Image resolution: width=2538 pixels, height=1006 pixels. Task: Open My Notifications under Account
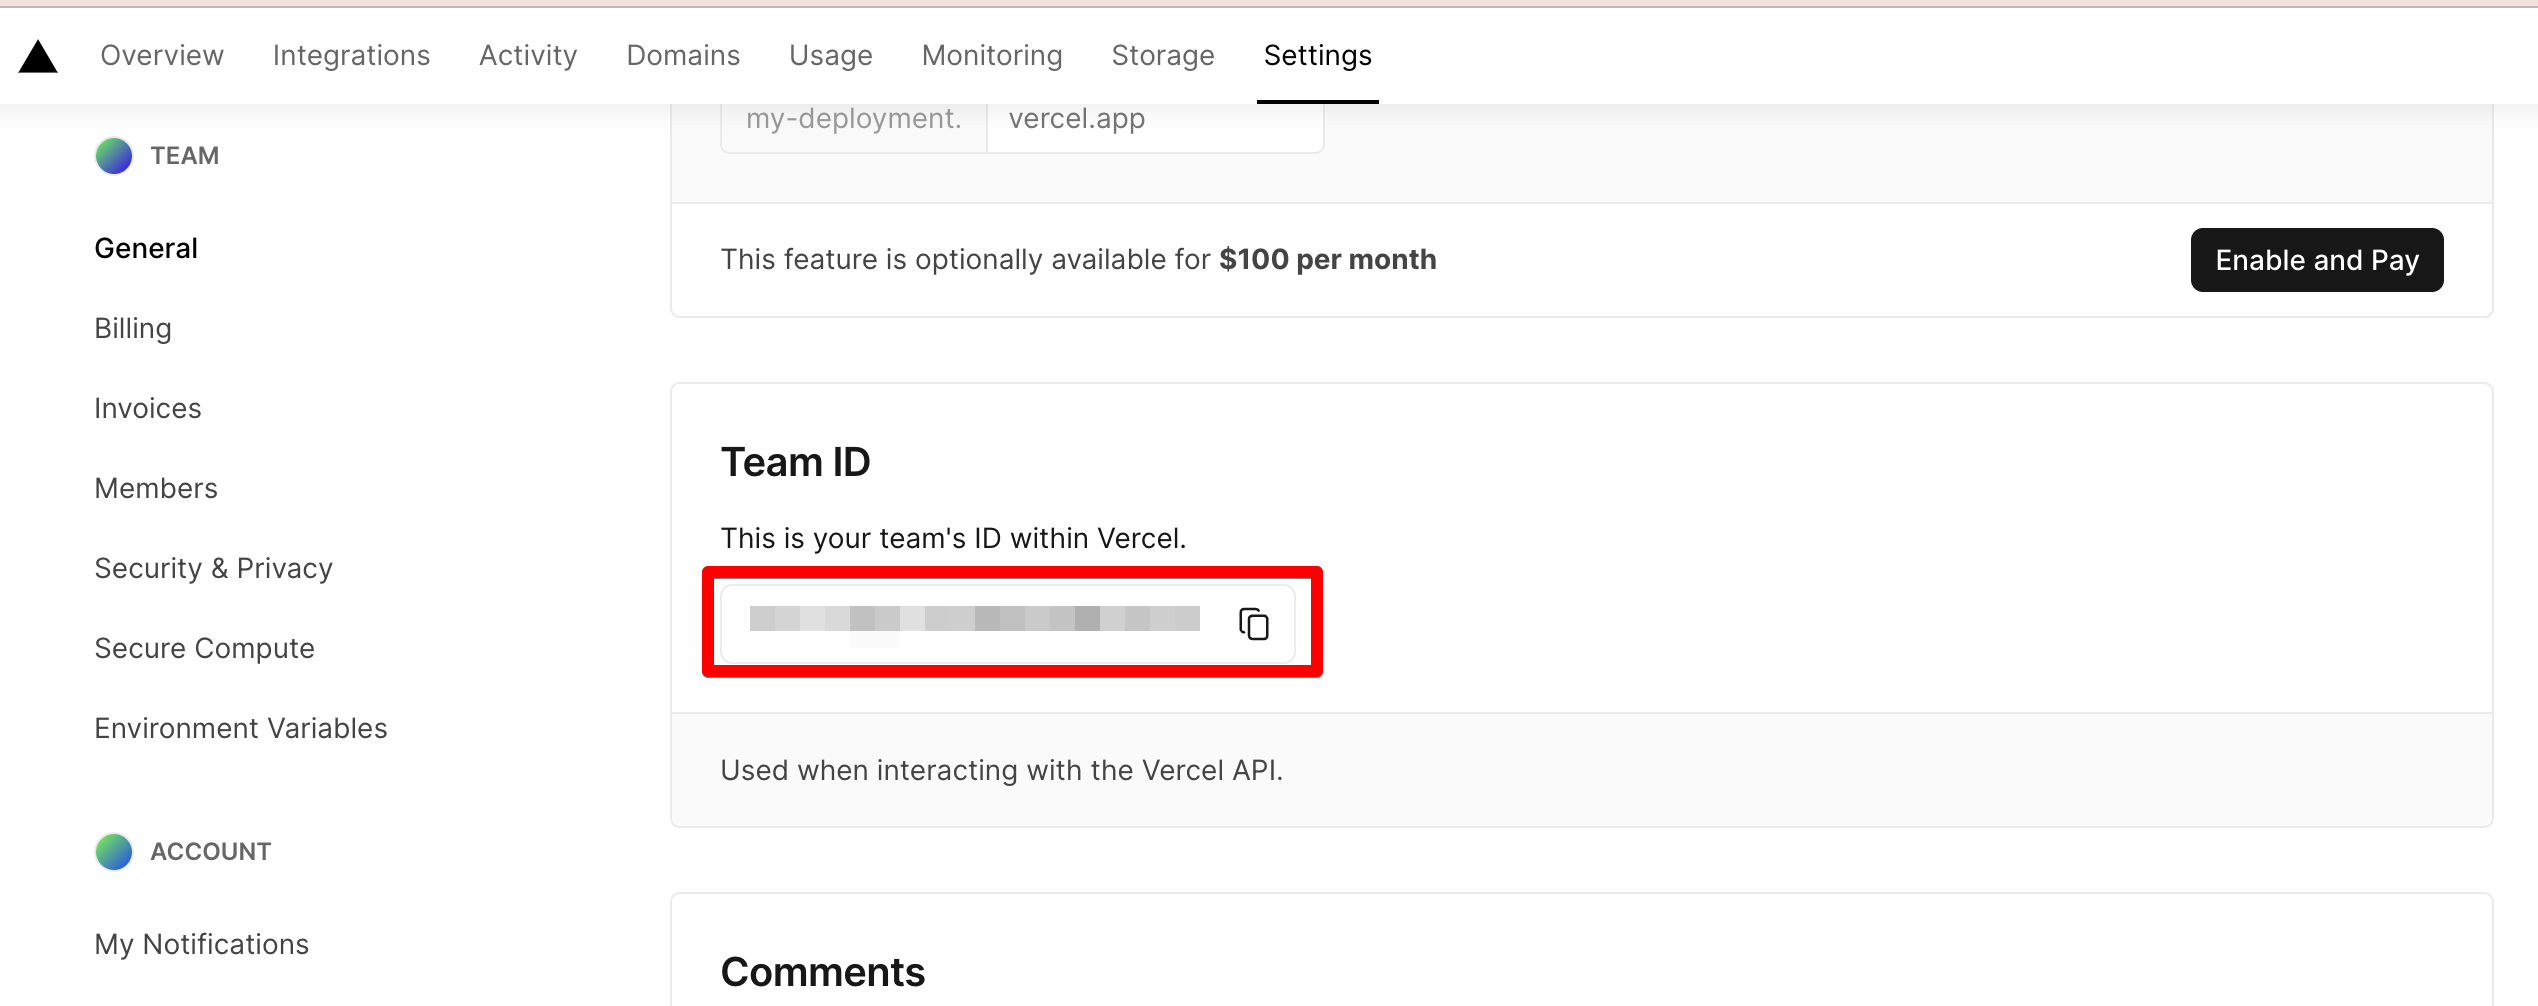201,945
